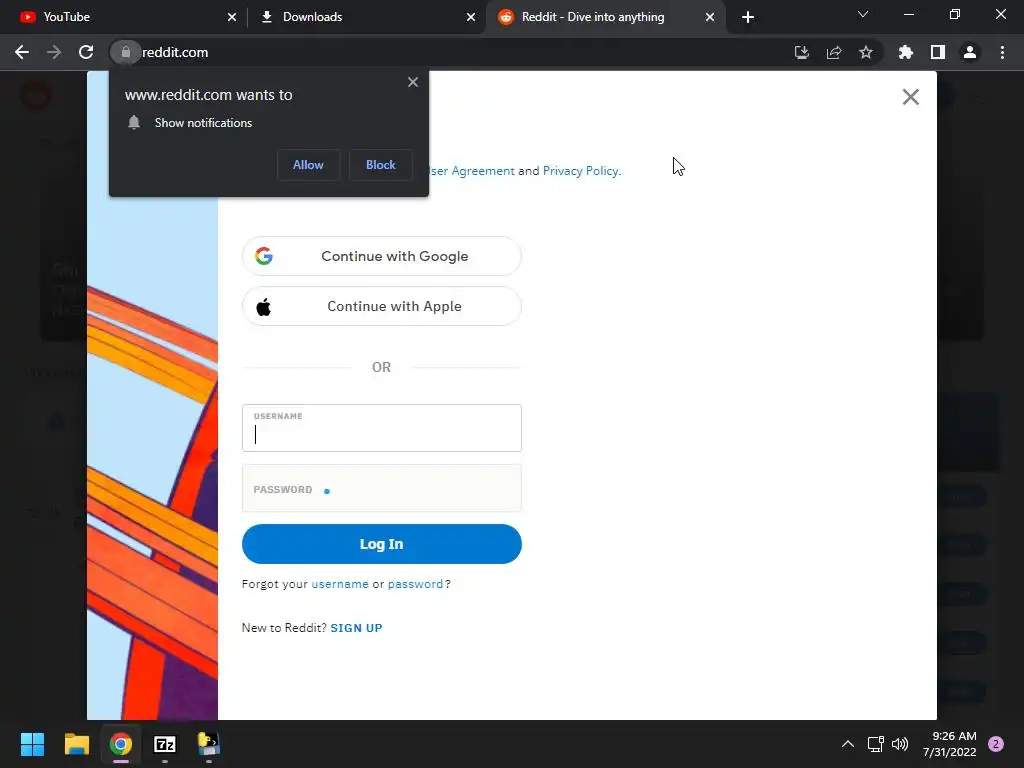Switch to the YouTube tab
This screenshot has width=1024, height=768.
[x=124, y=17]
